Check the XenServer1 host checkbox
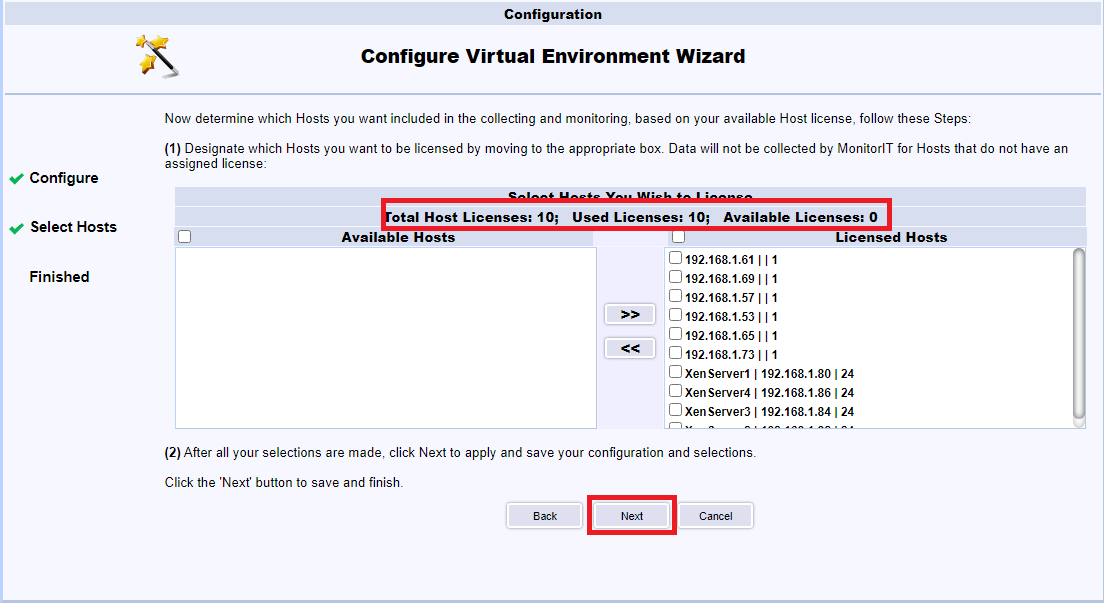 pyautogui.click(x=676, y=372)
